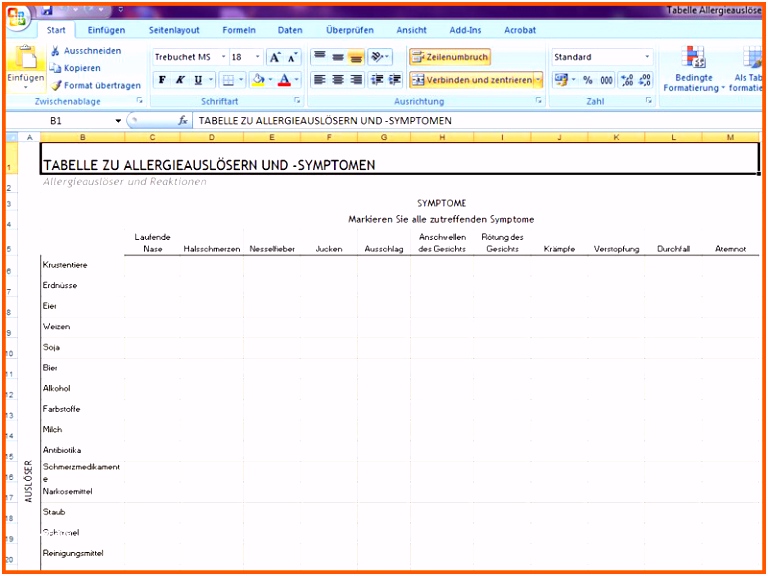Toggle bold formatting (F)
Image resolution: width=768 pixels, height=576 pixels.
pos(162,80)
